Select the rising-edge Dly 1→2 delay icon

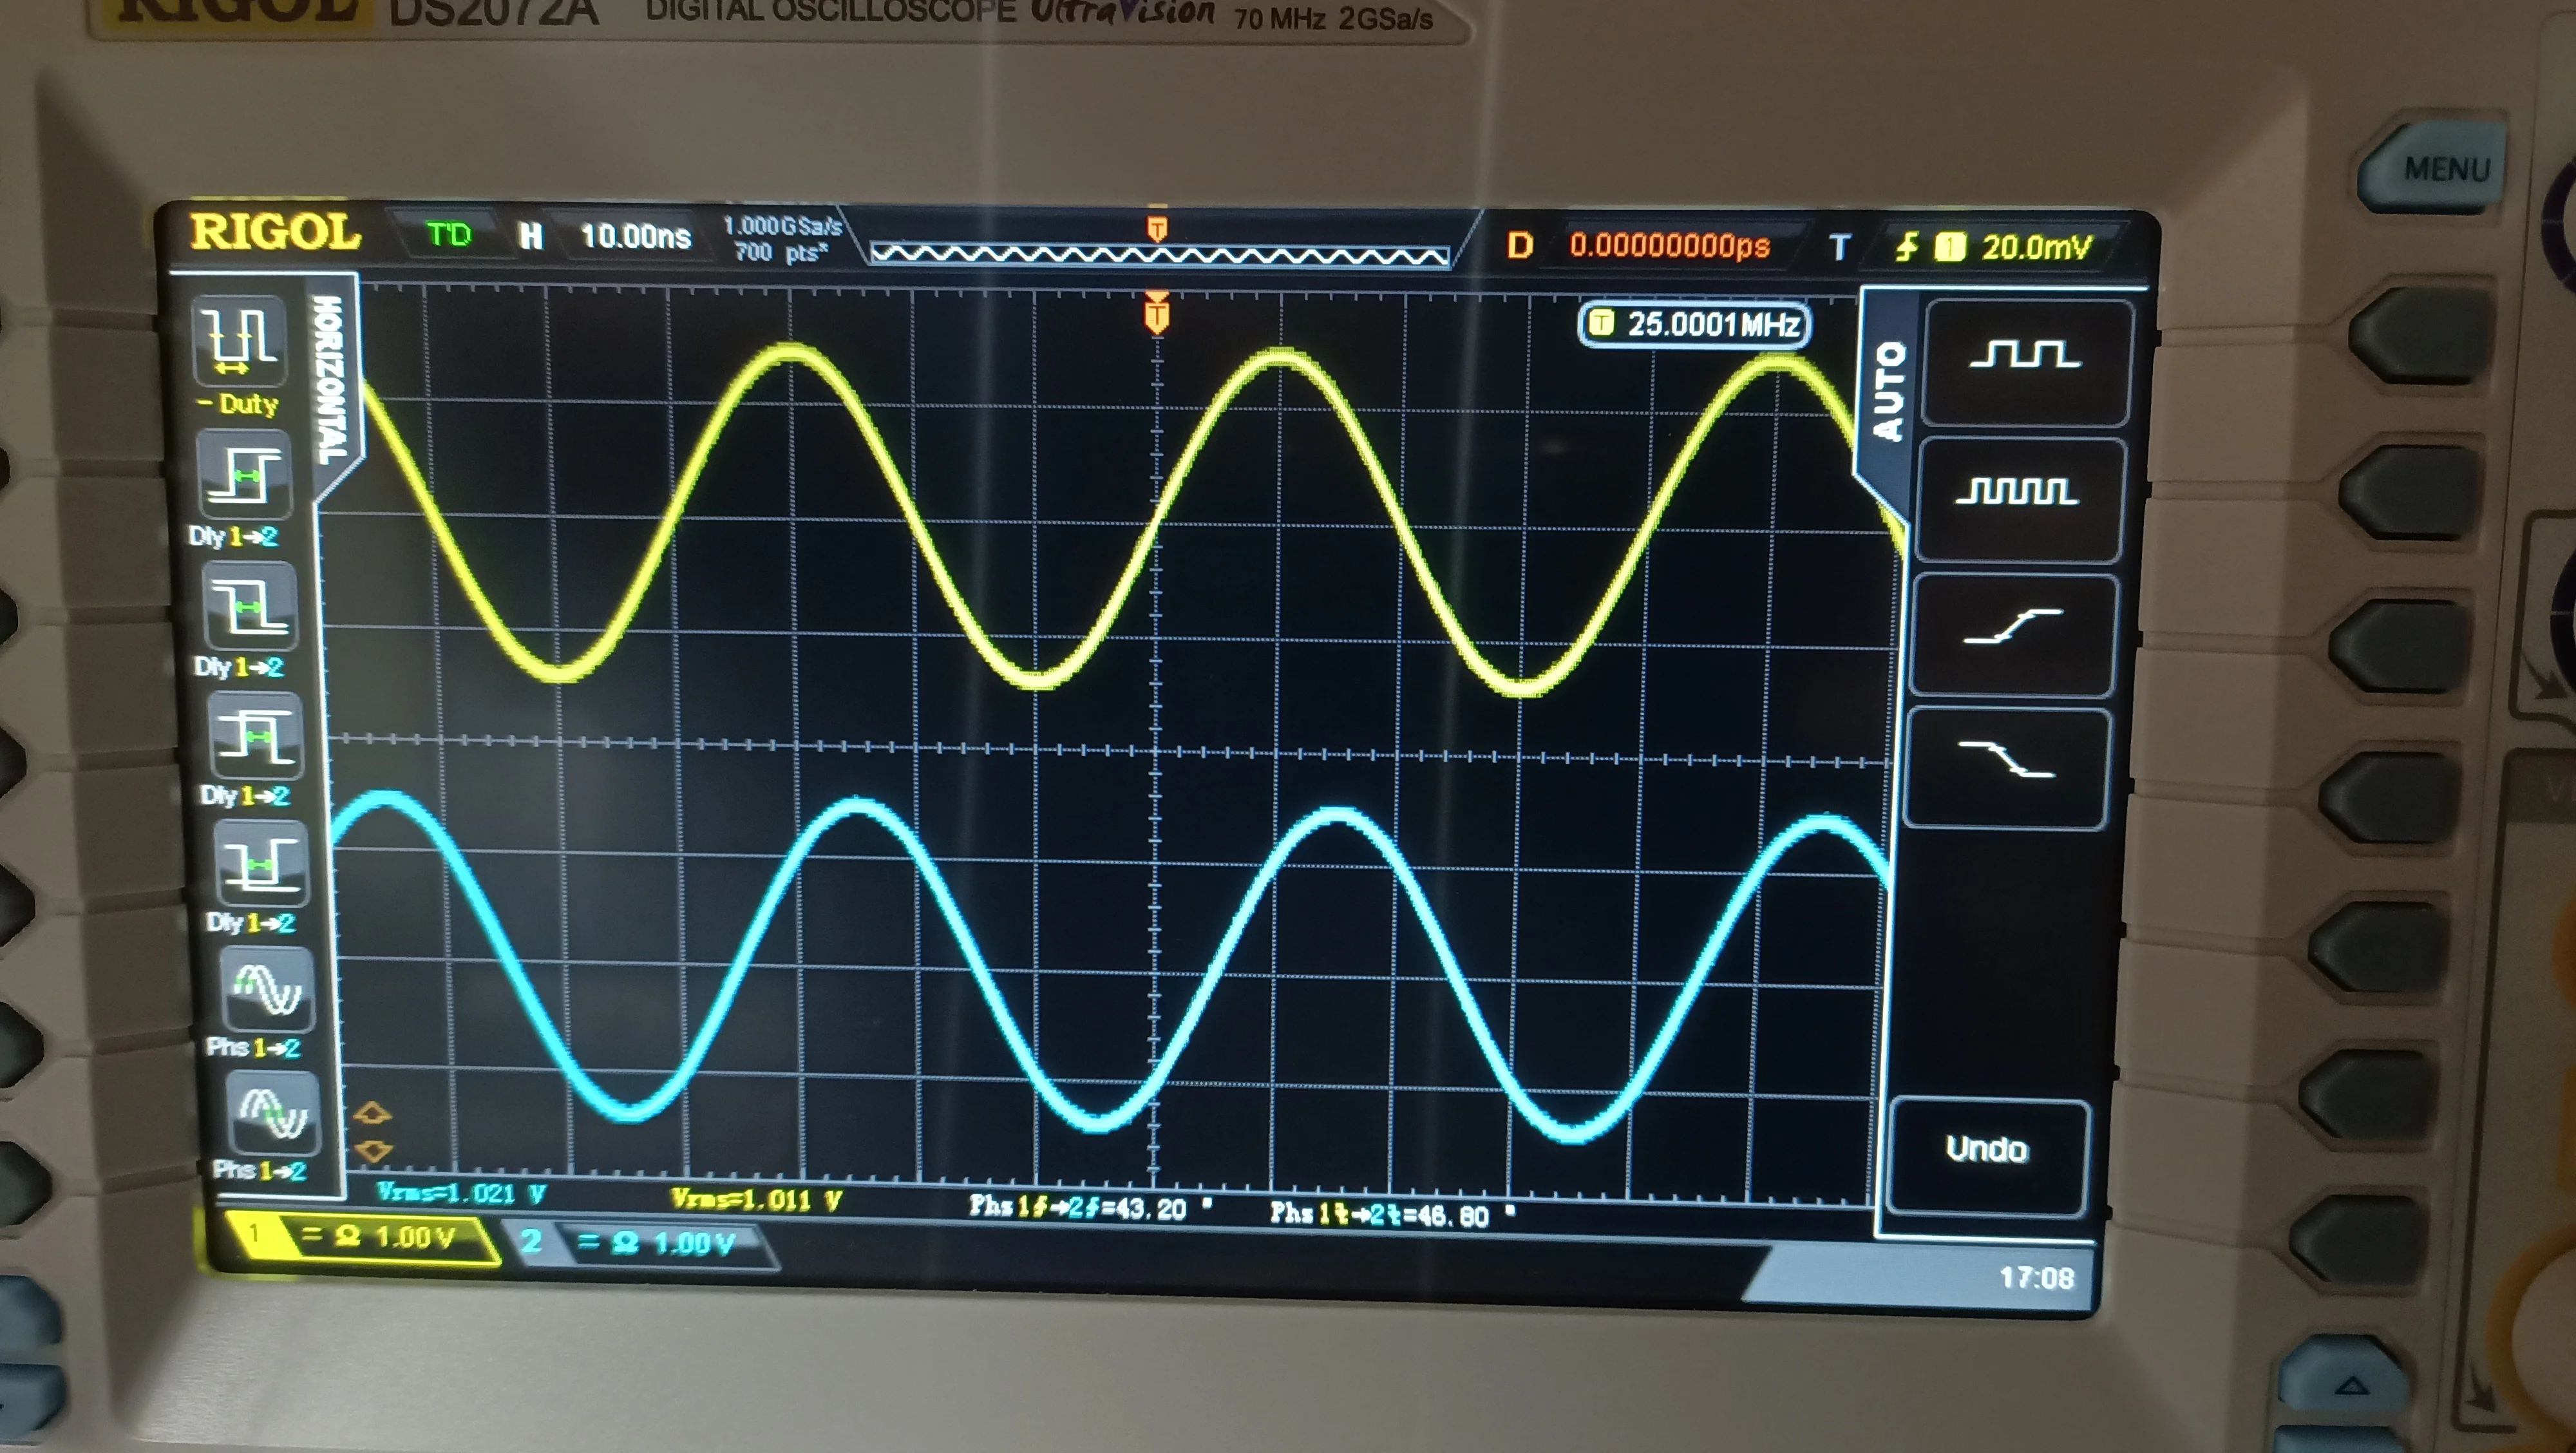click(x=245, y=474)
